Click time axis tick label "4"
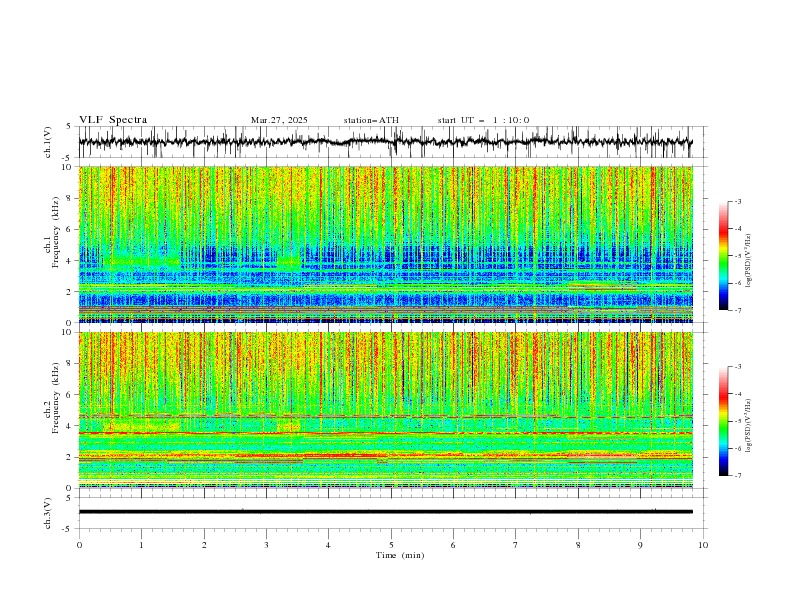This screenshot has height=612, width=792. coord(328,545)
